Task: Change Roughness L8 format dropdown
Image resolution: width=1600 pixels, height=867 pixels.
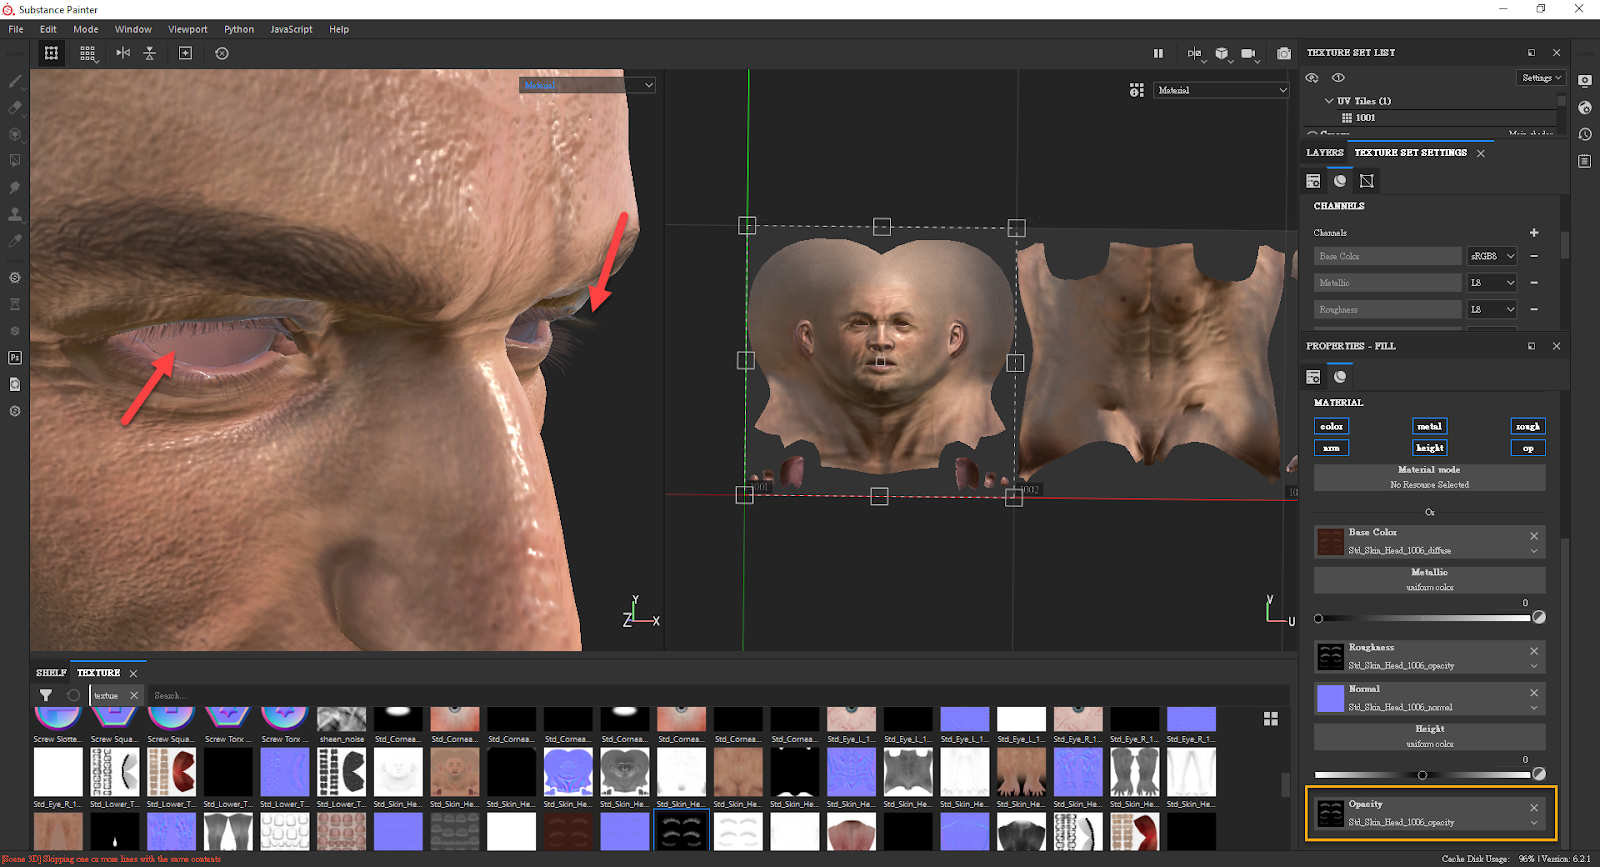Action: (x=1492, y=310)
